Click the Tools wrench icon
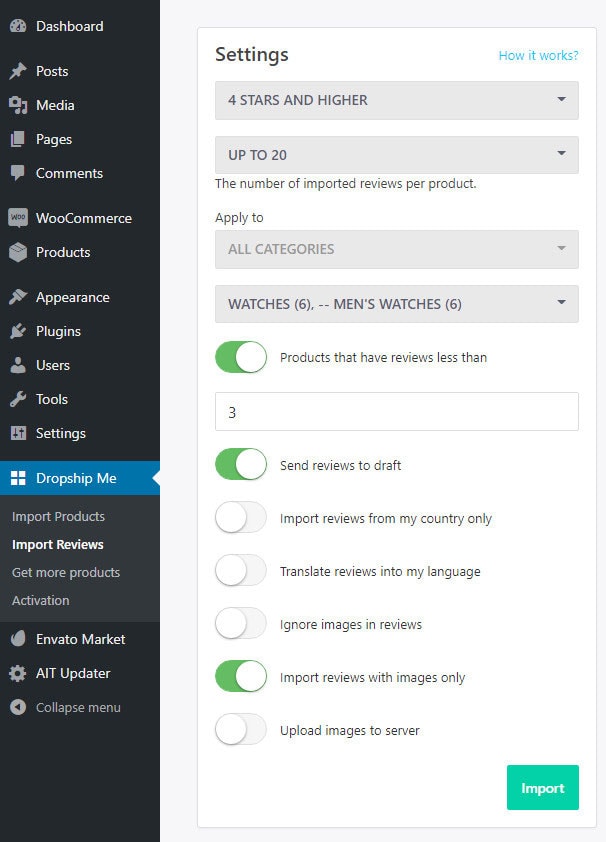The height and width of the screenshot is (842, 606). point(18,399)
